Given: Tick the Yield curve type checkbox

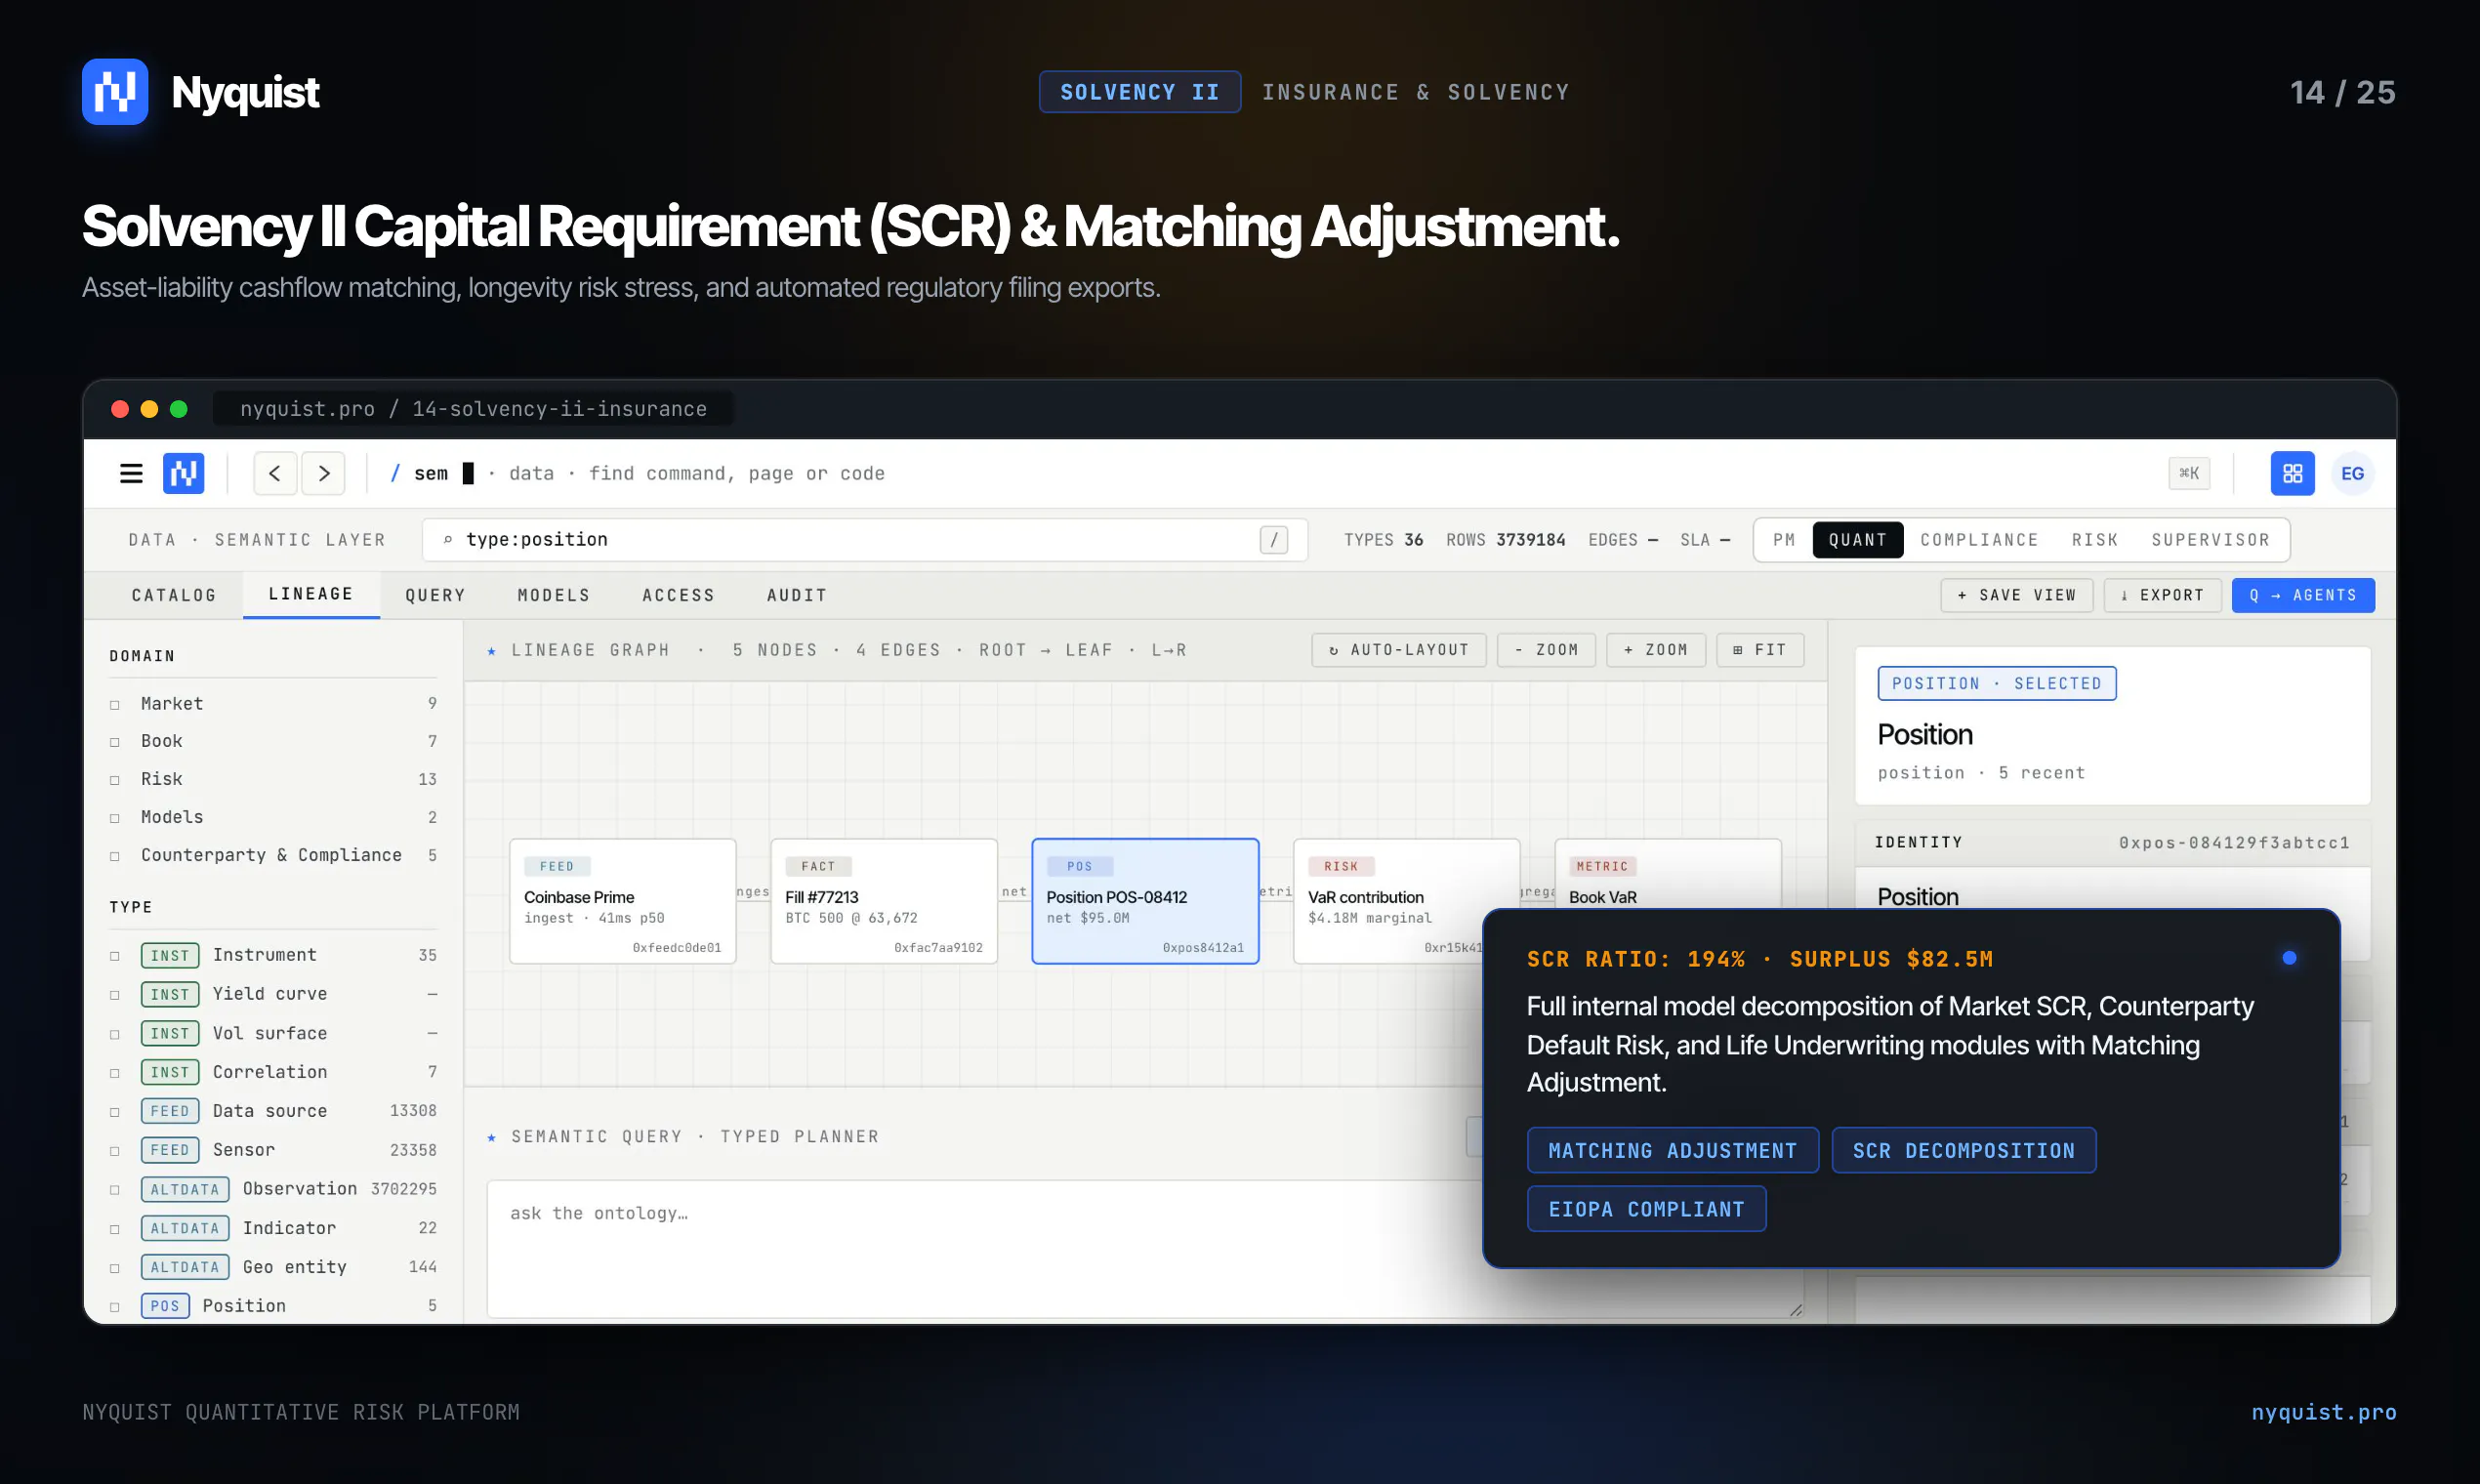Looking at the screenshot, I should (115, 995).
